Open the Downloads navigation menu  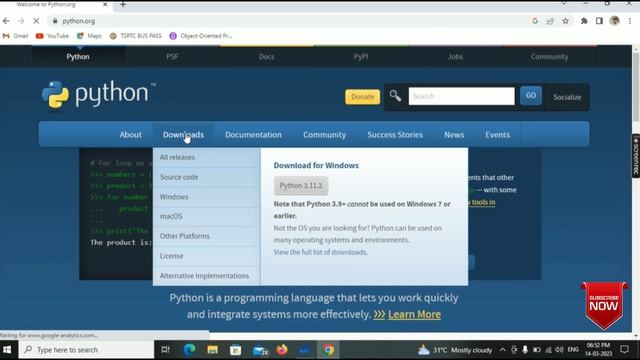pyautogui.click(x=183, y=135)
